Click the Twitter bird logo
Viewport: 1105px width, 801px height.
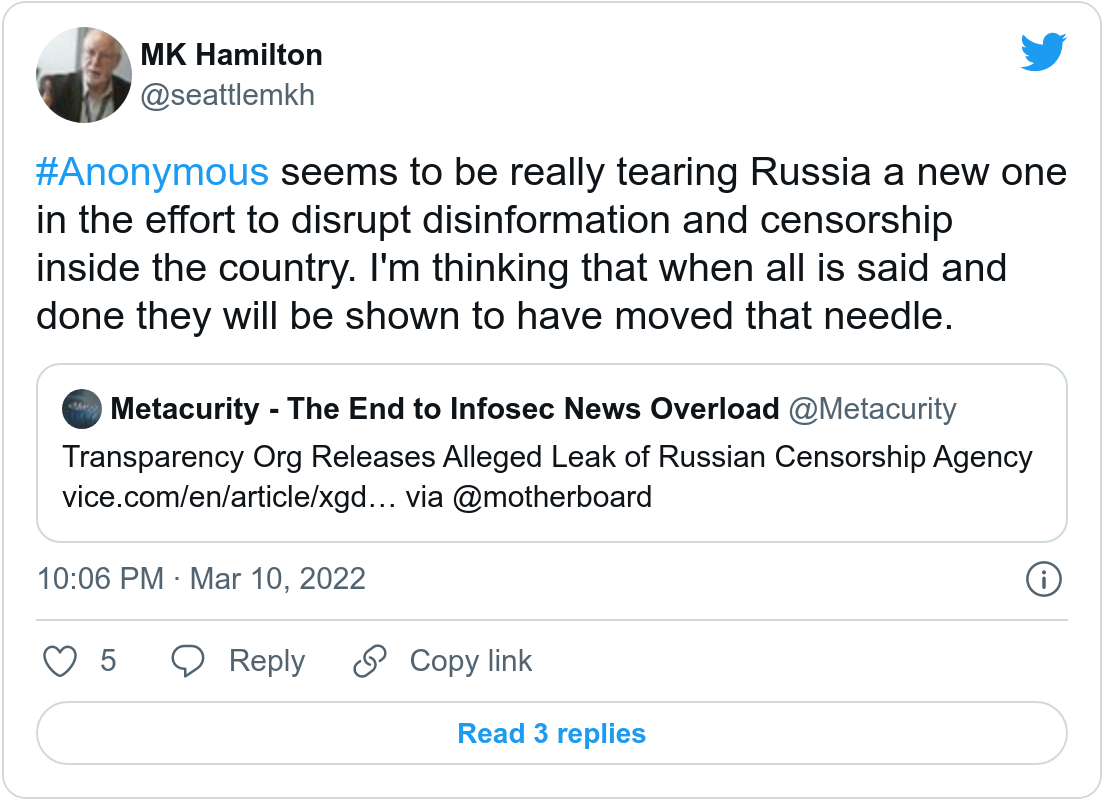point(1044,53)
